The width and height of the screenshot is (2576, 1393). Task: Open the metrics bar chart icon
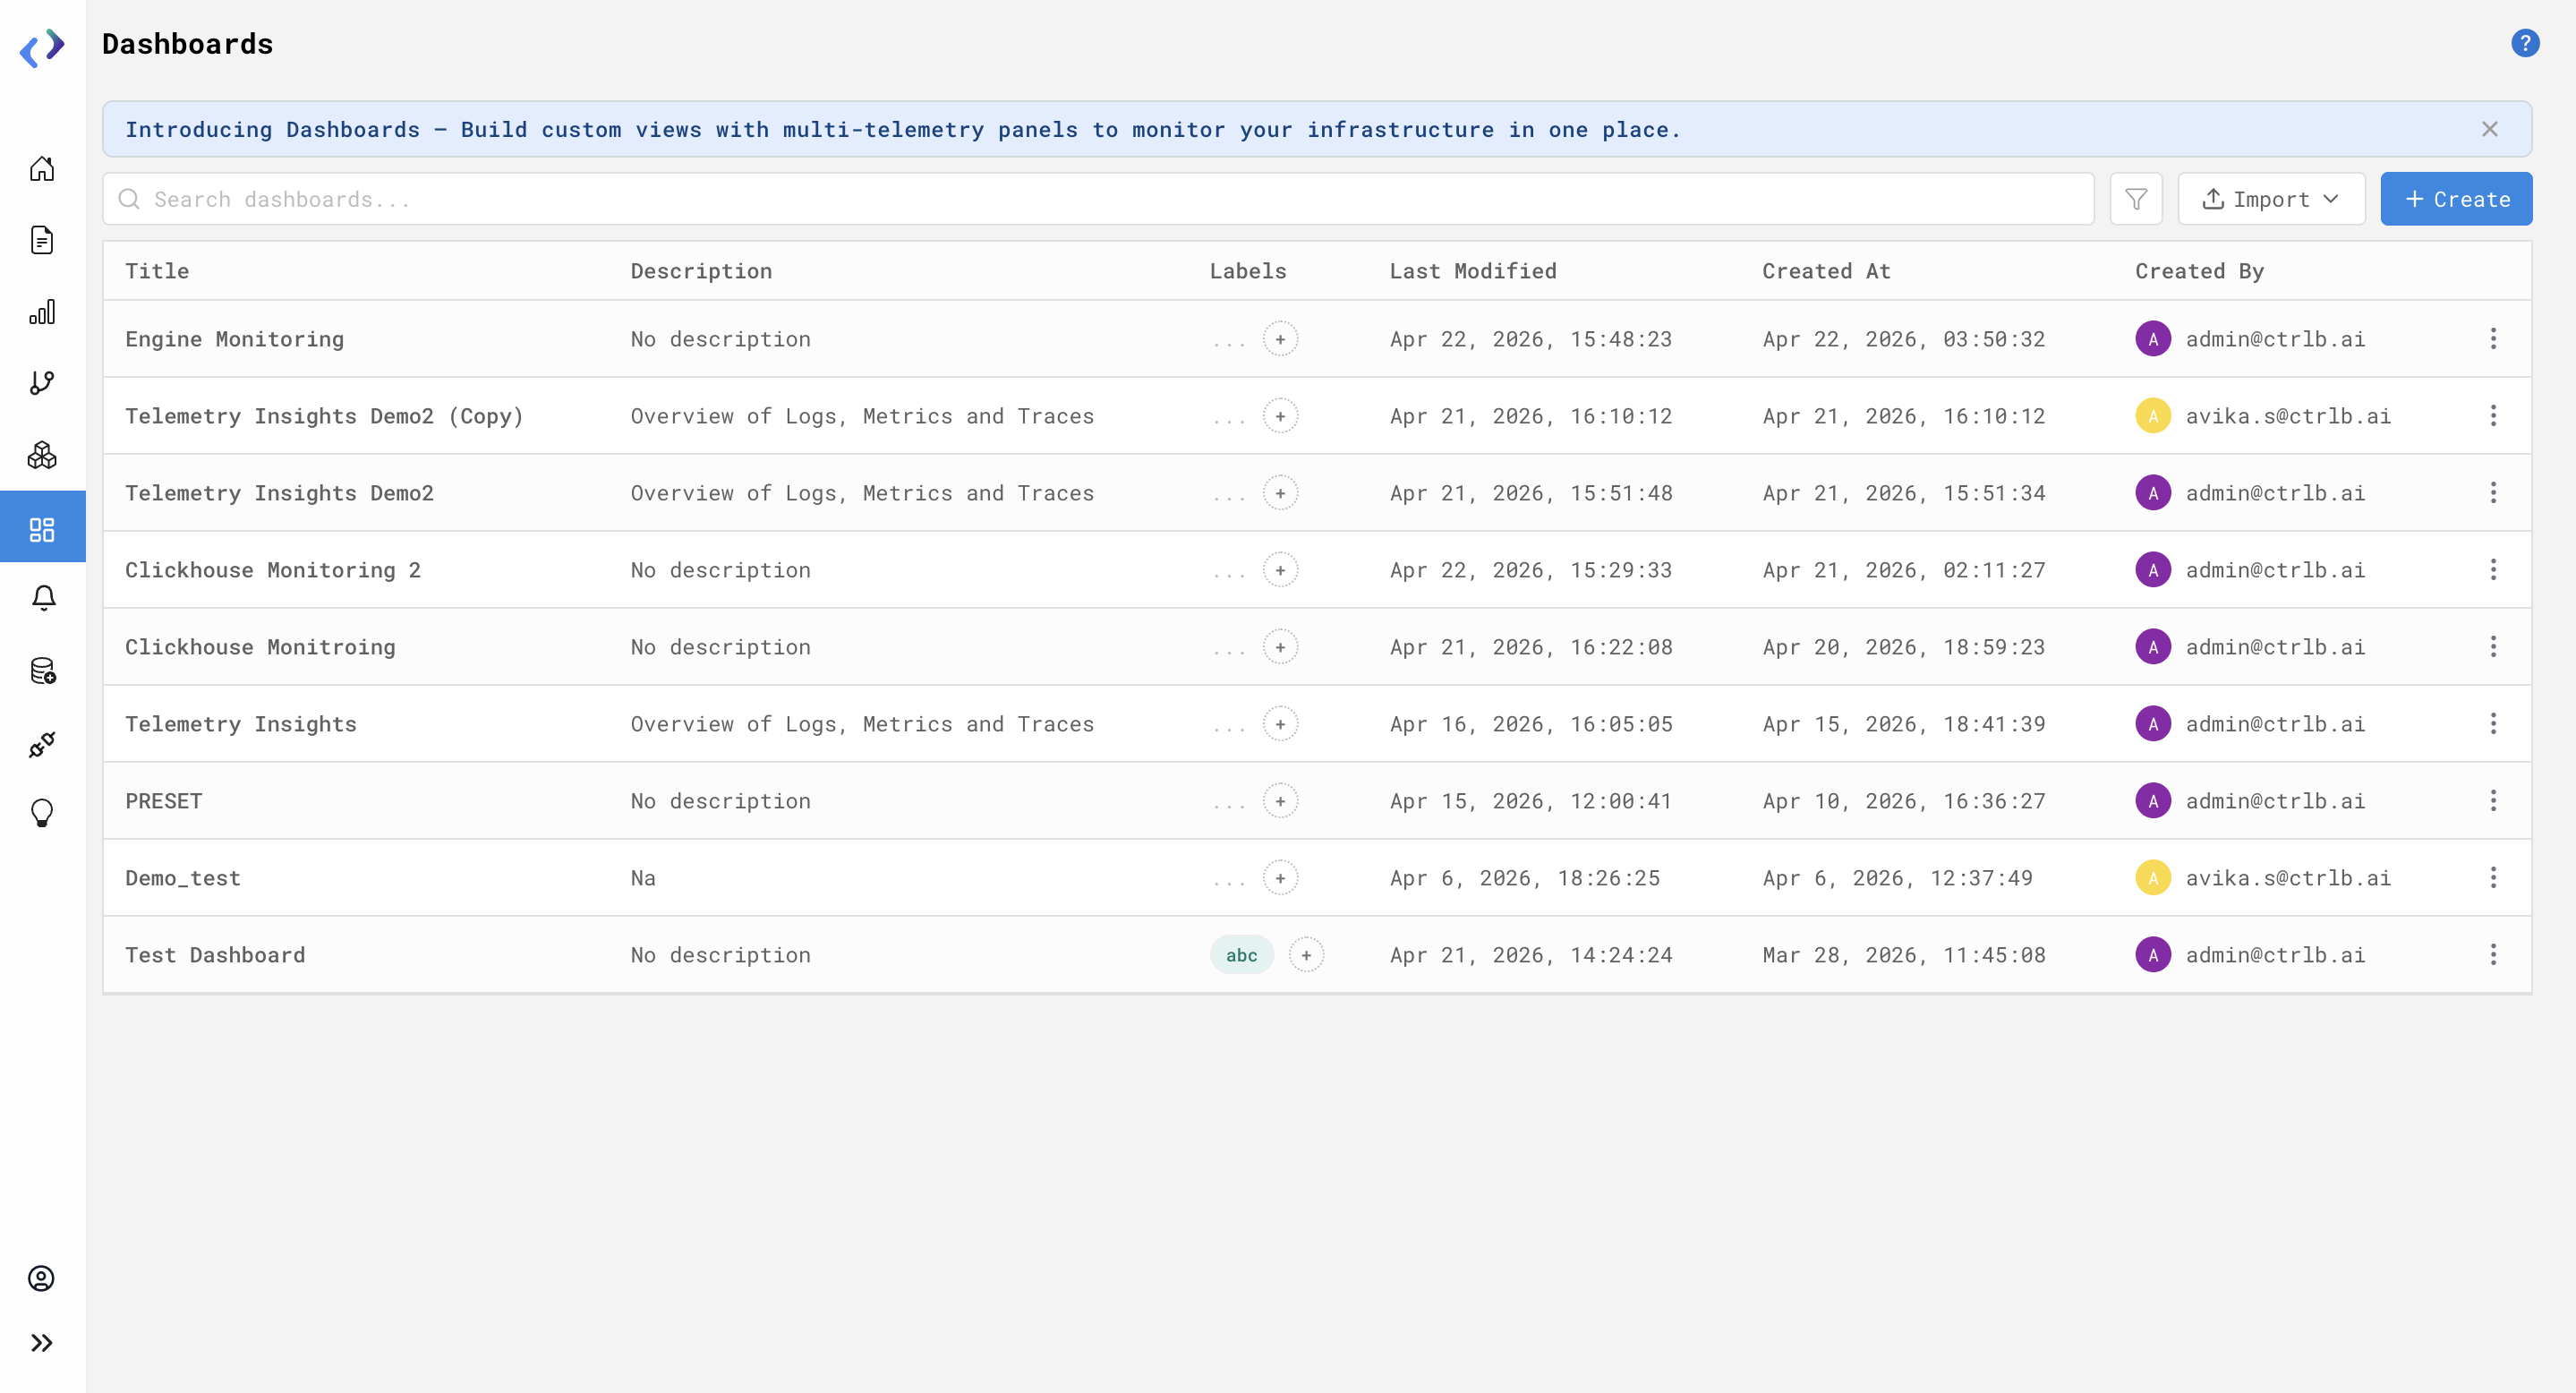42,312
